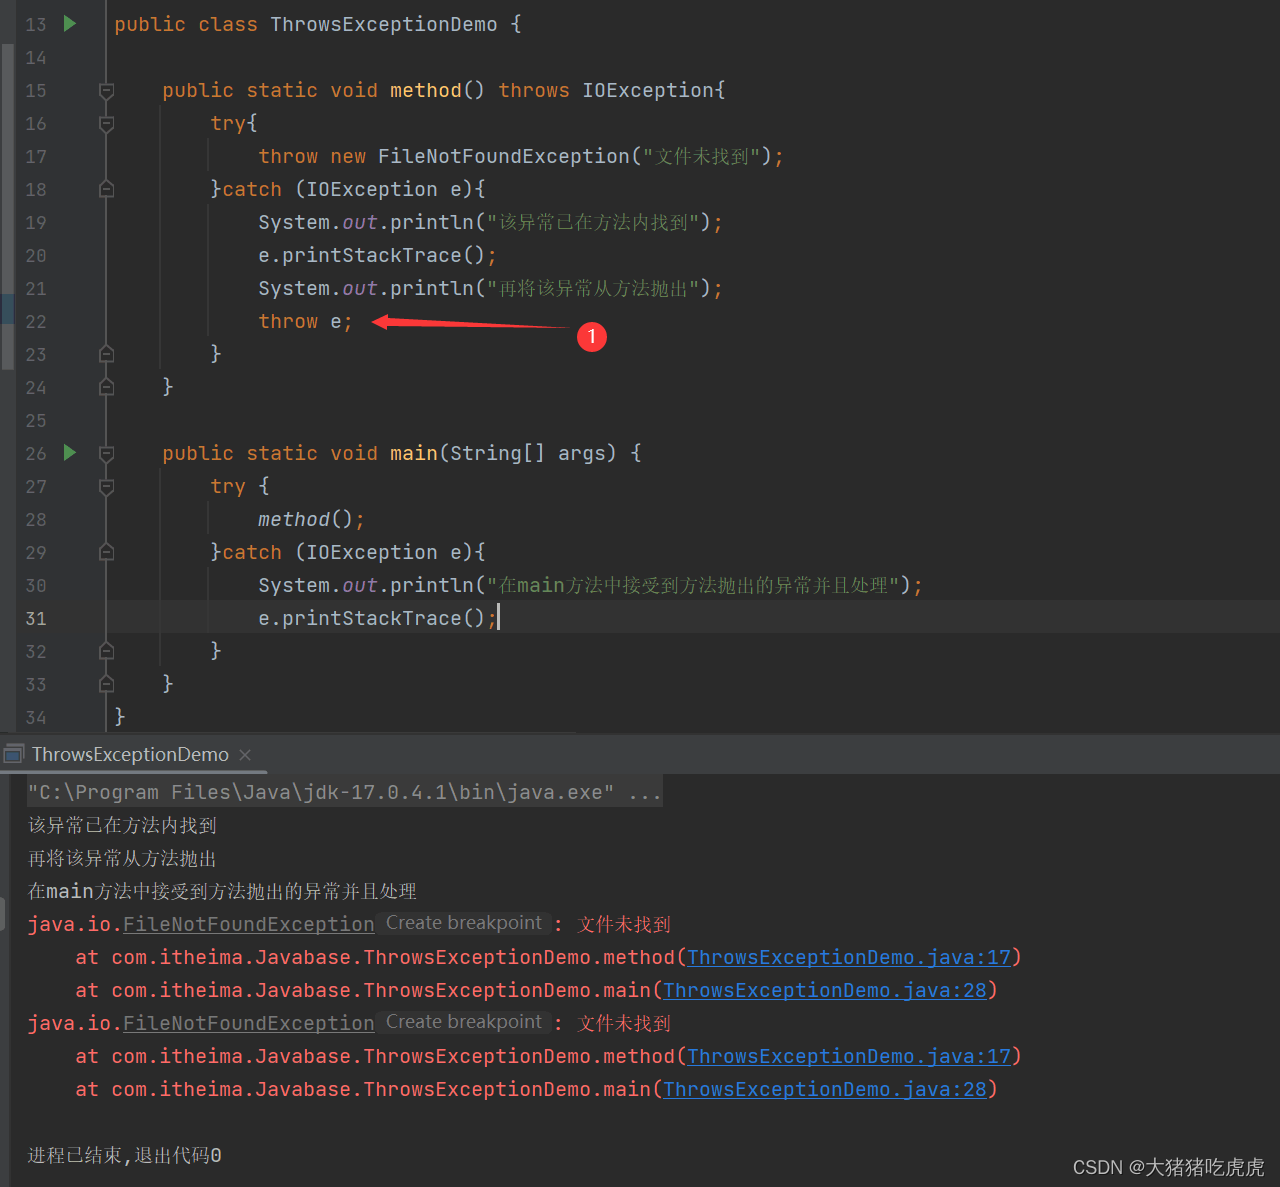
Task: Click the fold end marker on line 23
Action: point(106,354)
